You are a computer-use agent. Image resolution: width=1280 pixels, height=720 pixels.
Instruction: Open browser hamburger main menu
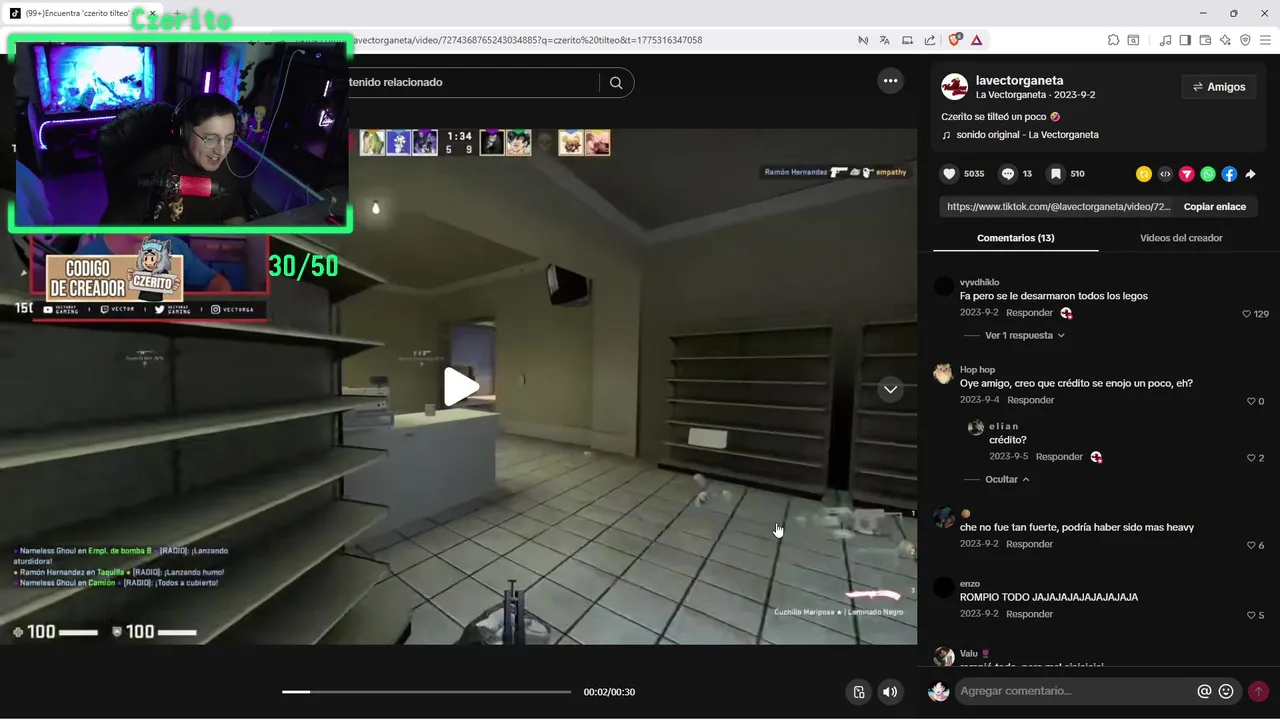[1265, 40]
